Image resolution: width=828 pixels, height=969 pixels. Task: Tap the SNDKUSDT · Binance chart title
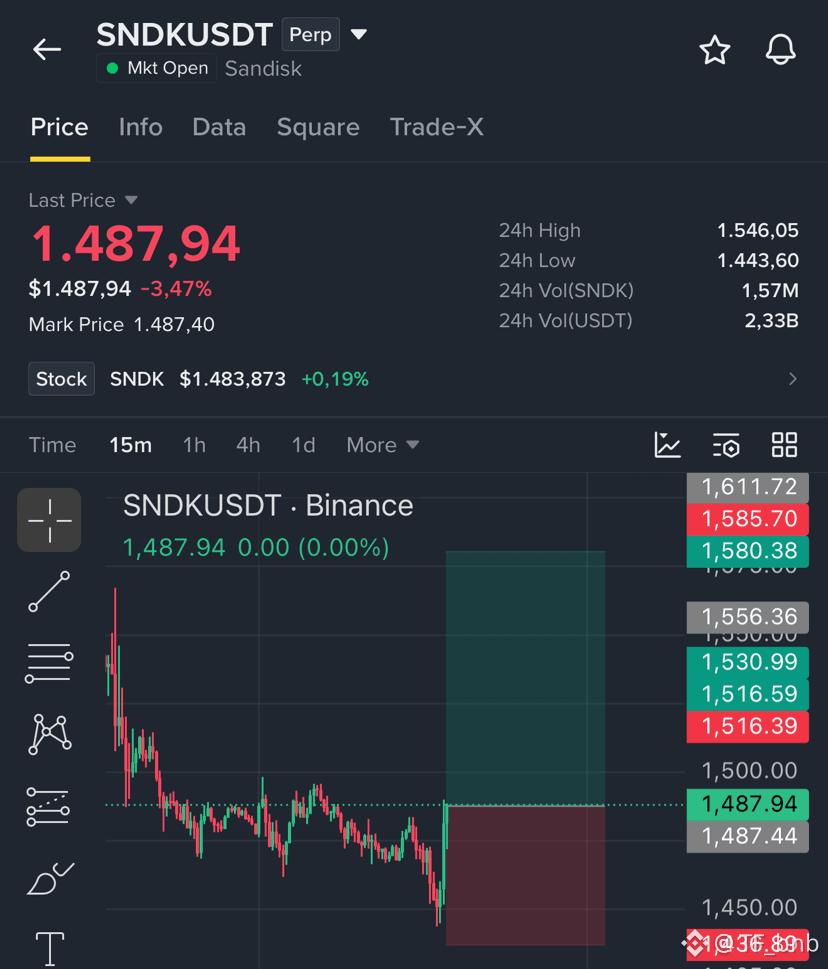[x=268, y=506]
